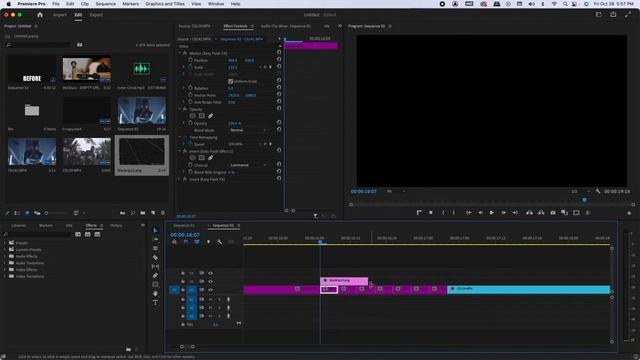Viewport: 640px width, 360px height.
Task: Toggle lock on V1 track
Action: click(183, 290)
